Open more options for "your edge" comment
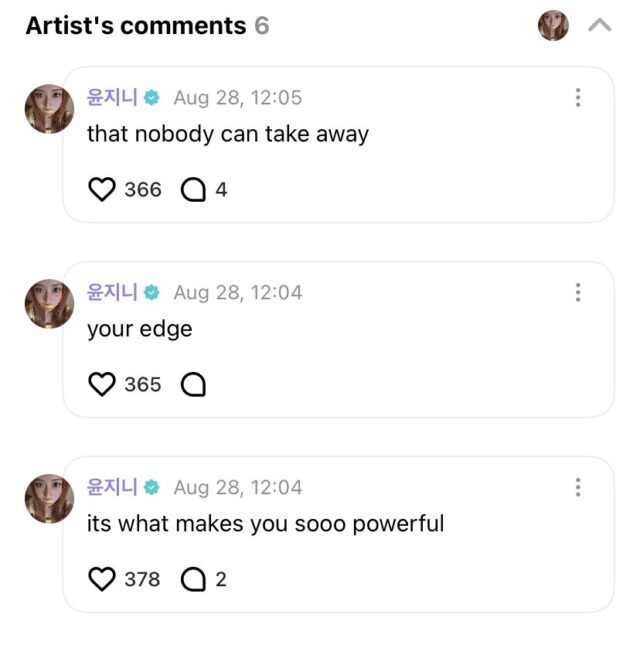The width and height of the screenshot is (640, 645). (x=578, y=292)
